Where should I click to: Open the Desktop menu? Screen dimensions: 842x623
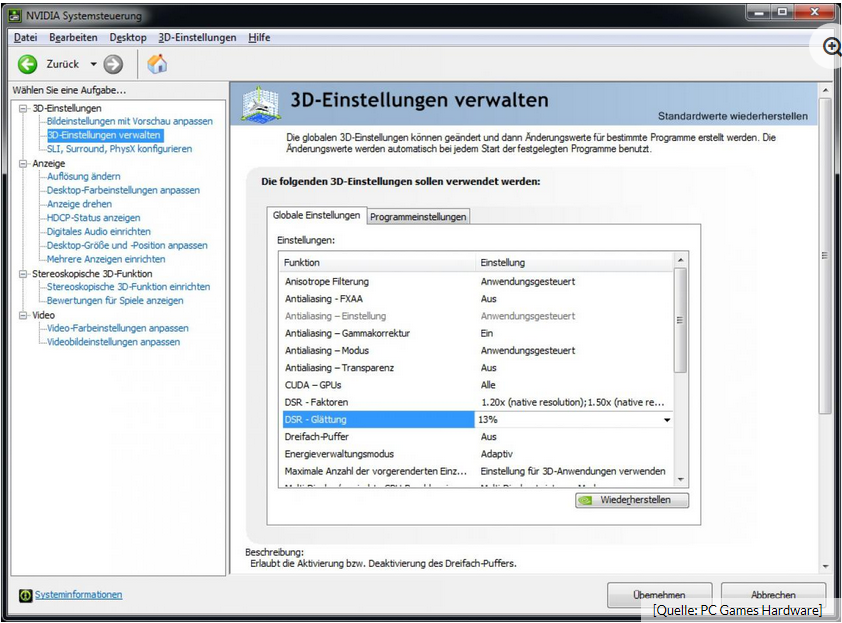(128, 38)
